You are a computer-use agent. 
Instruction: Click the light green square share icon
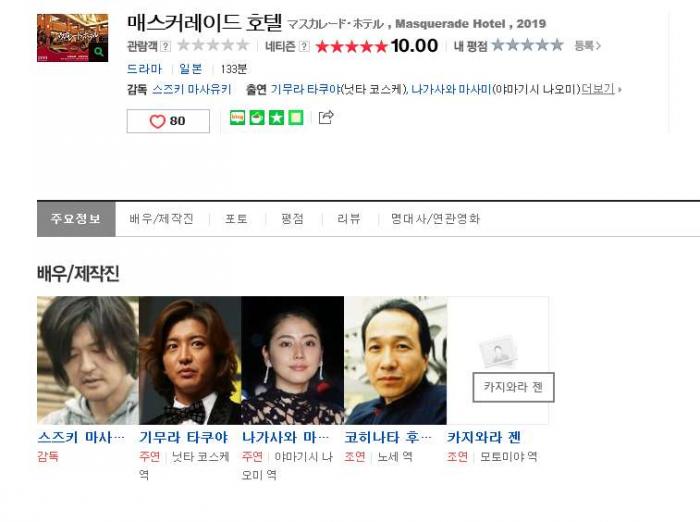pos(296,118)
